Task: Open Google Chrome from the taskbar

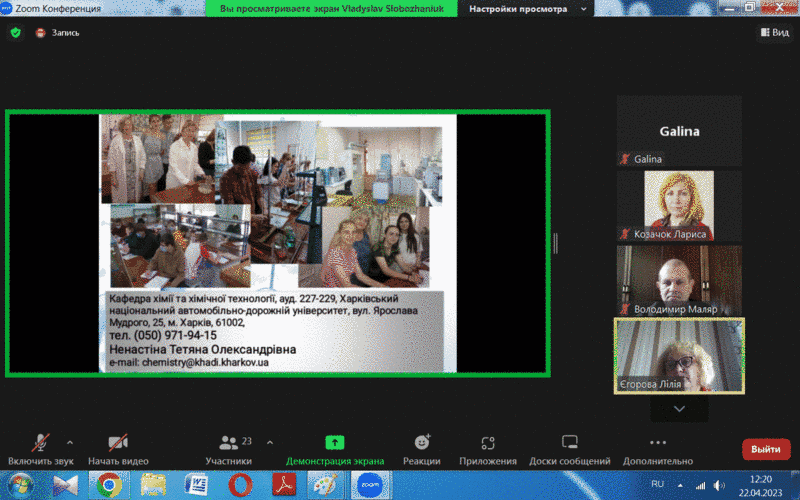Action: click(x=107, y=485)
